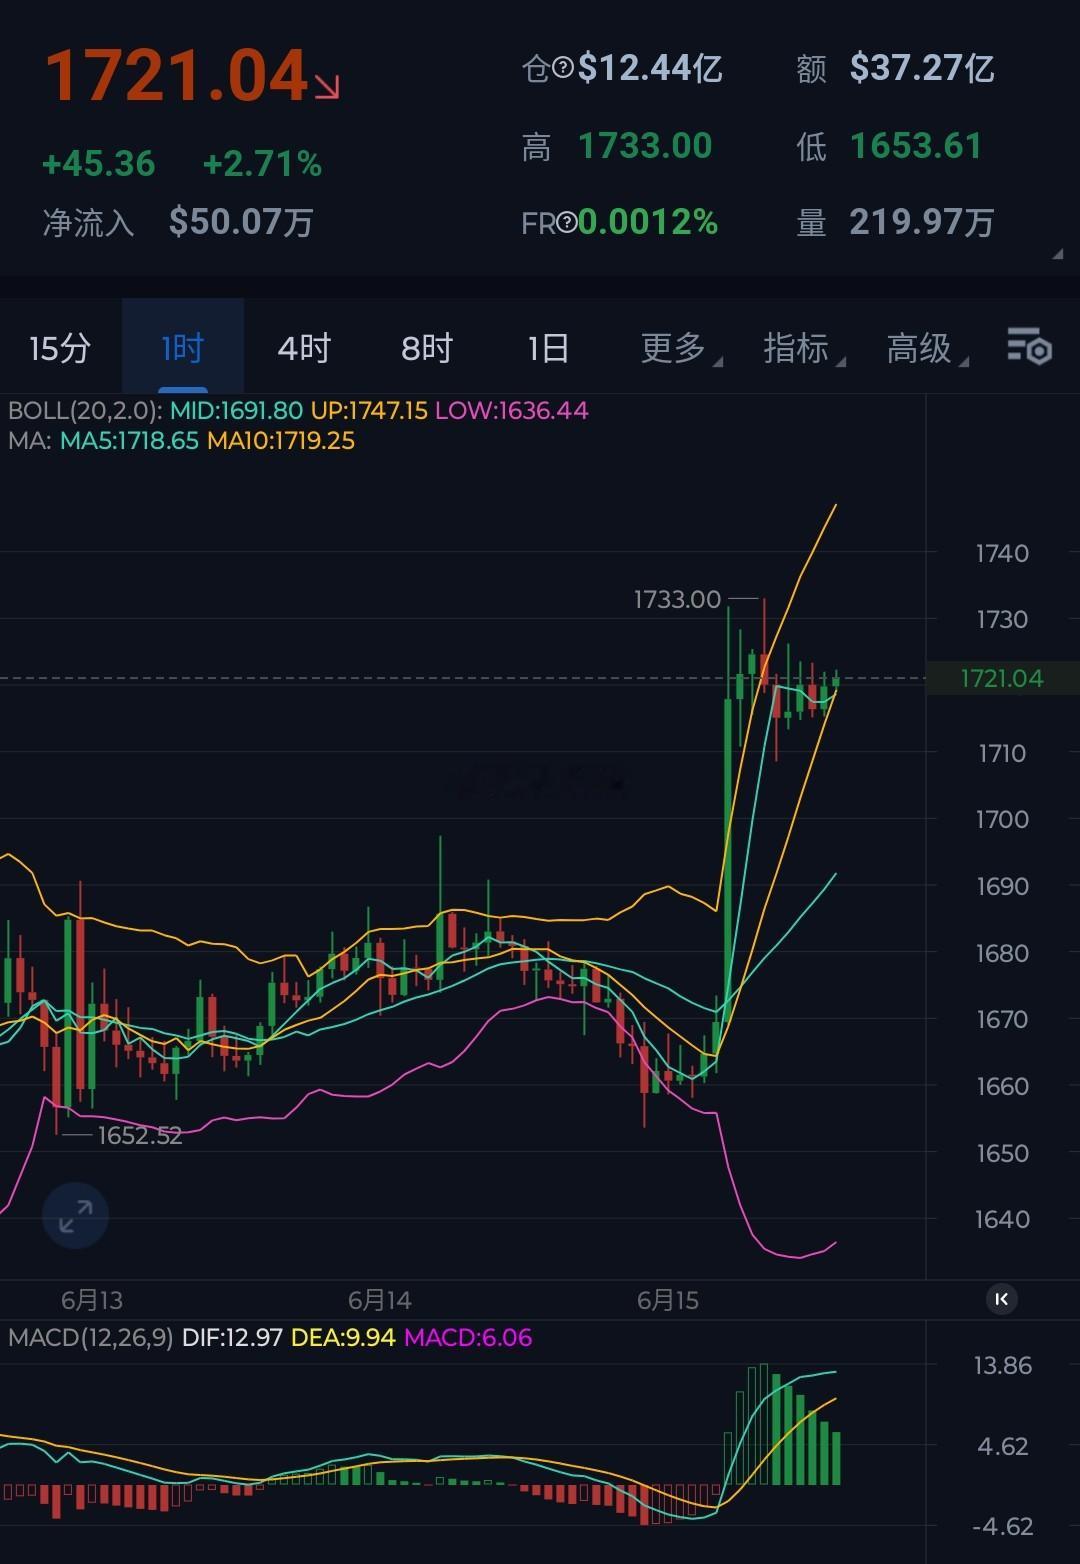Tap the 6月15 date axis label
The height and width of the screenshot is (1564, 1080).
pos(668,1300)
